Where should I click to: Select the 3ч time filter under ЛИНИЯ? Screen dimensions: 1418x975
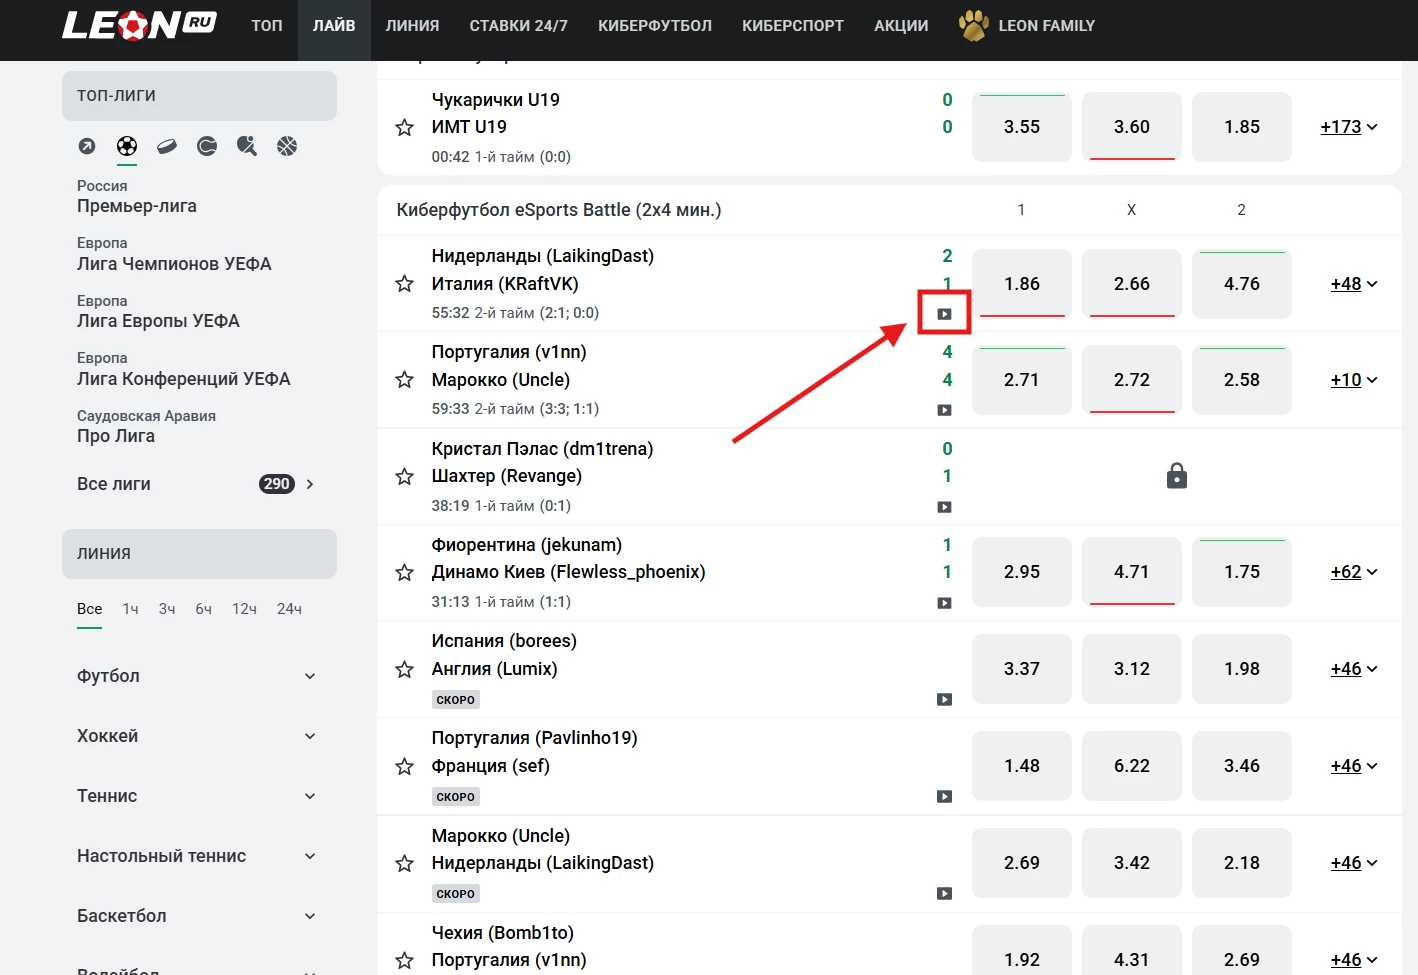[167, 609]
